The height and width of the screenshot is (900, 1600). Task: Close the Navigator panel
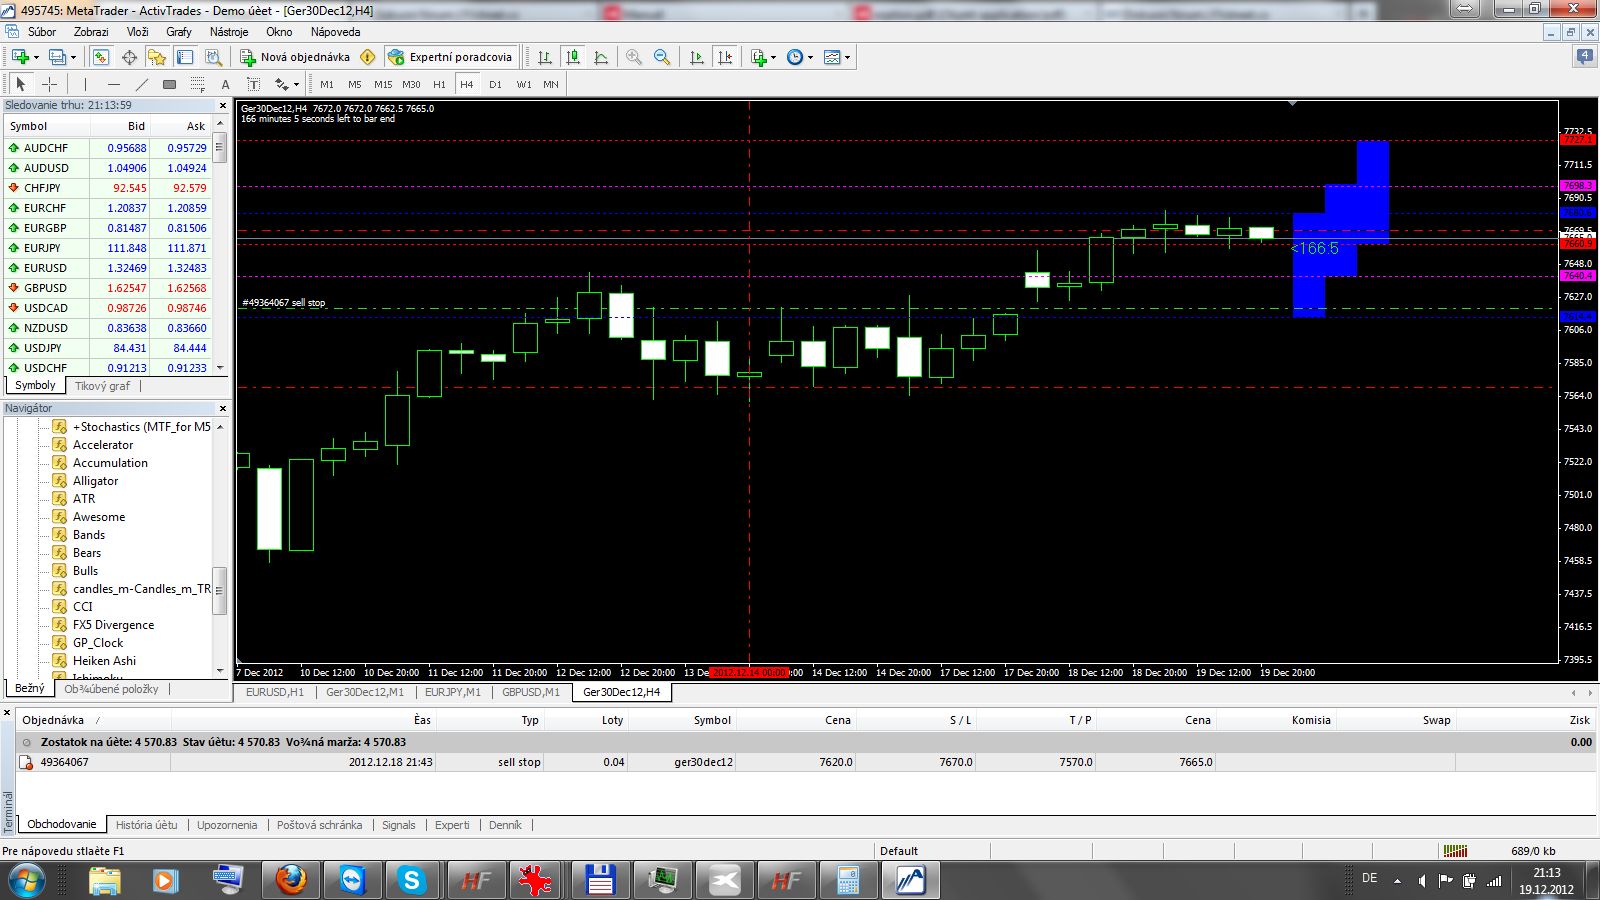223,408
